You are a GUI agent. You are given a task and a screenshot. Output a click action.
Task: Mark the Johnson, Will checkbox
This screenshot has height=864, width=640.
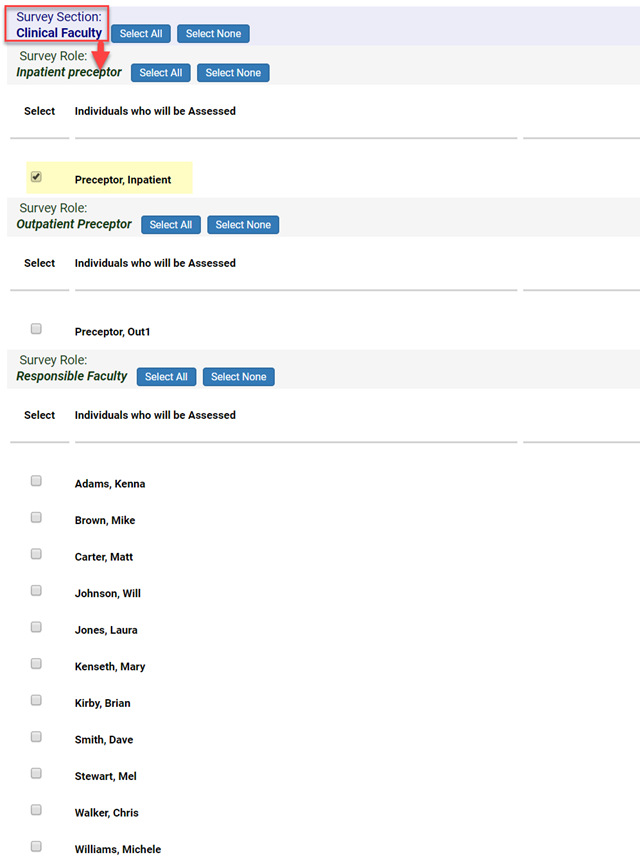coord(37,591)
